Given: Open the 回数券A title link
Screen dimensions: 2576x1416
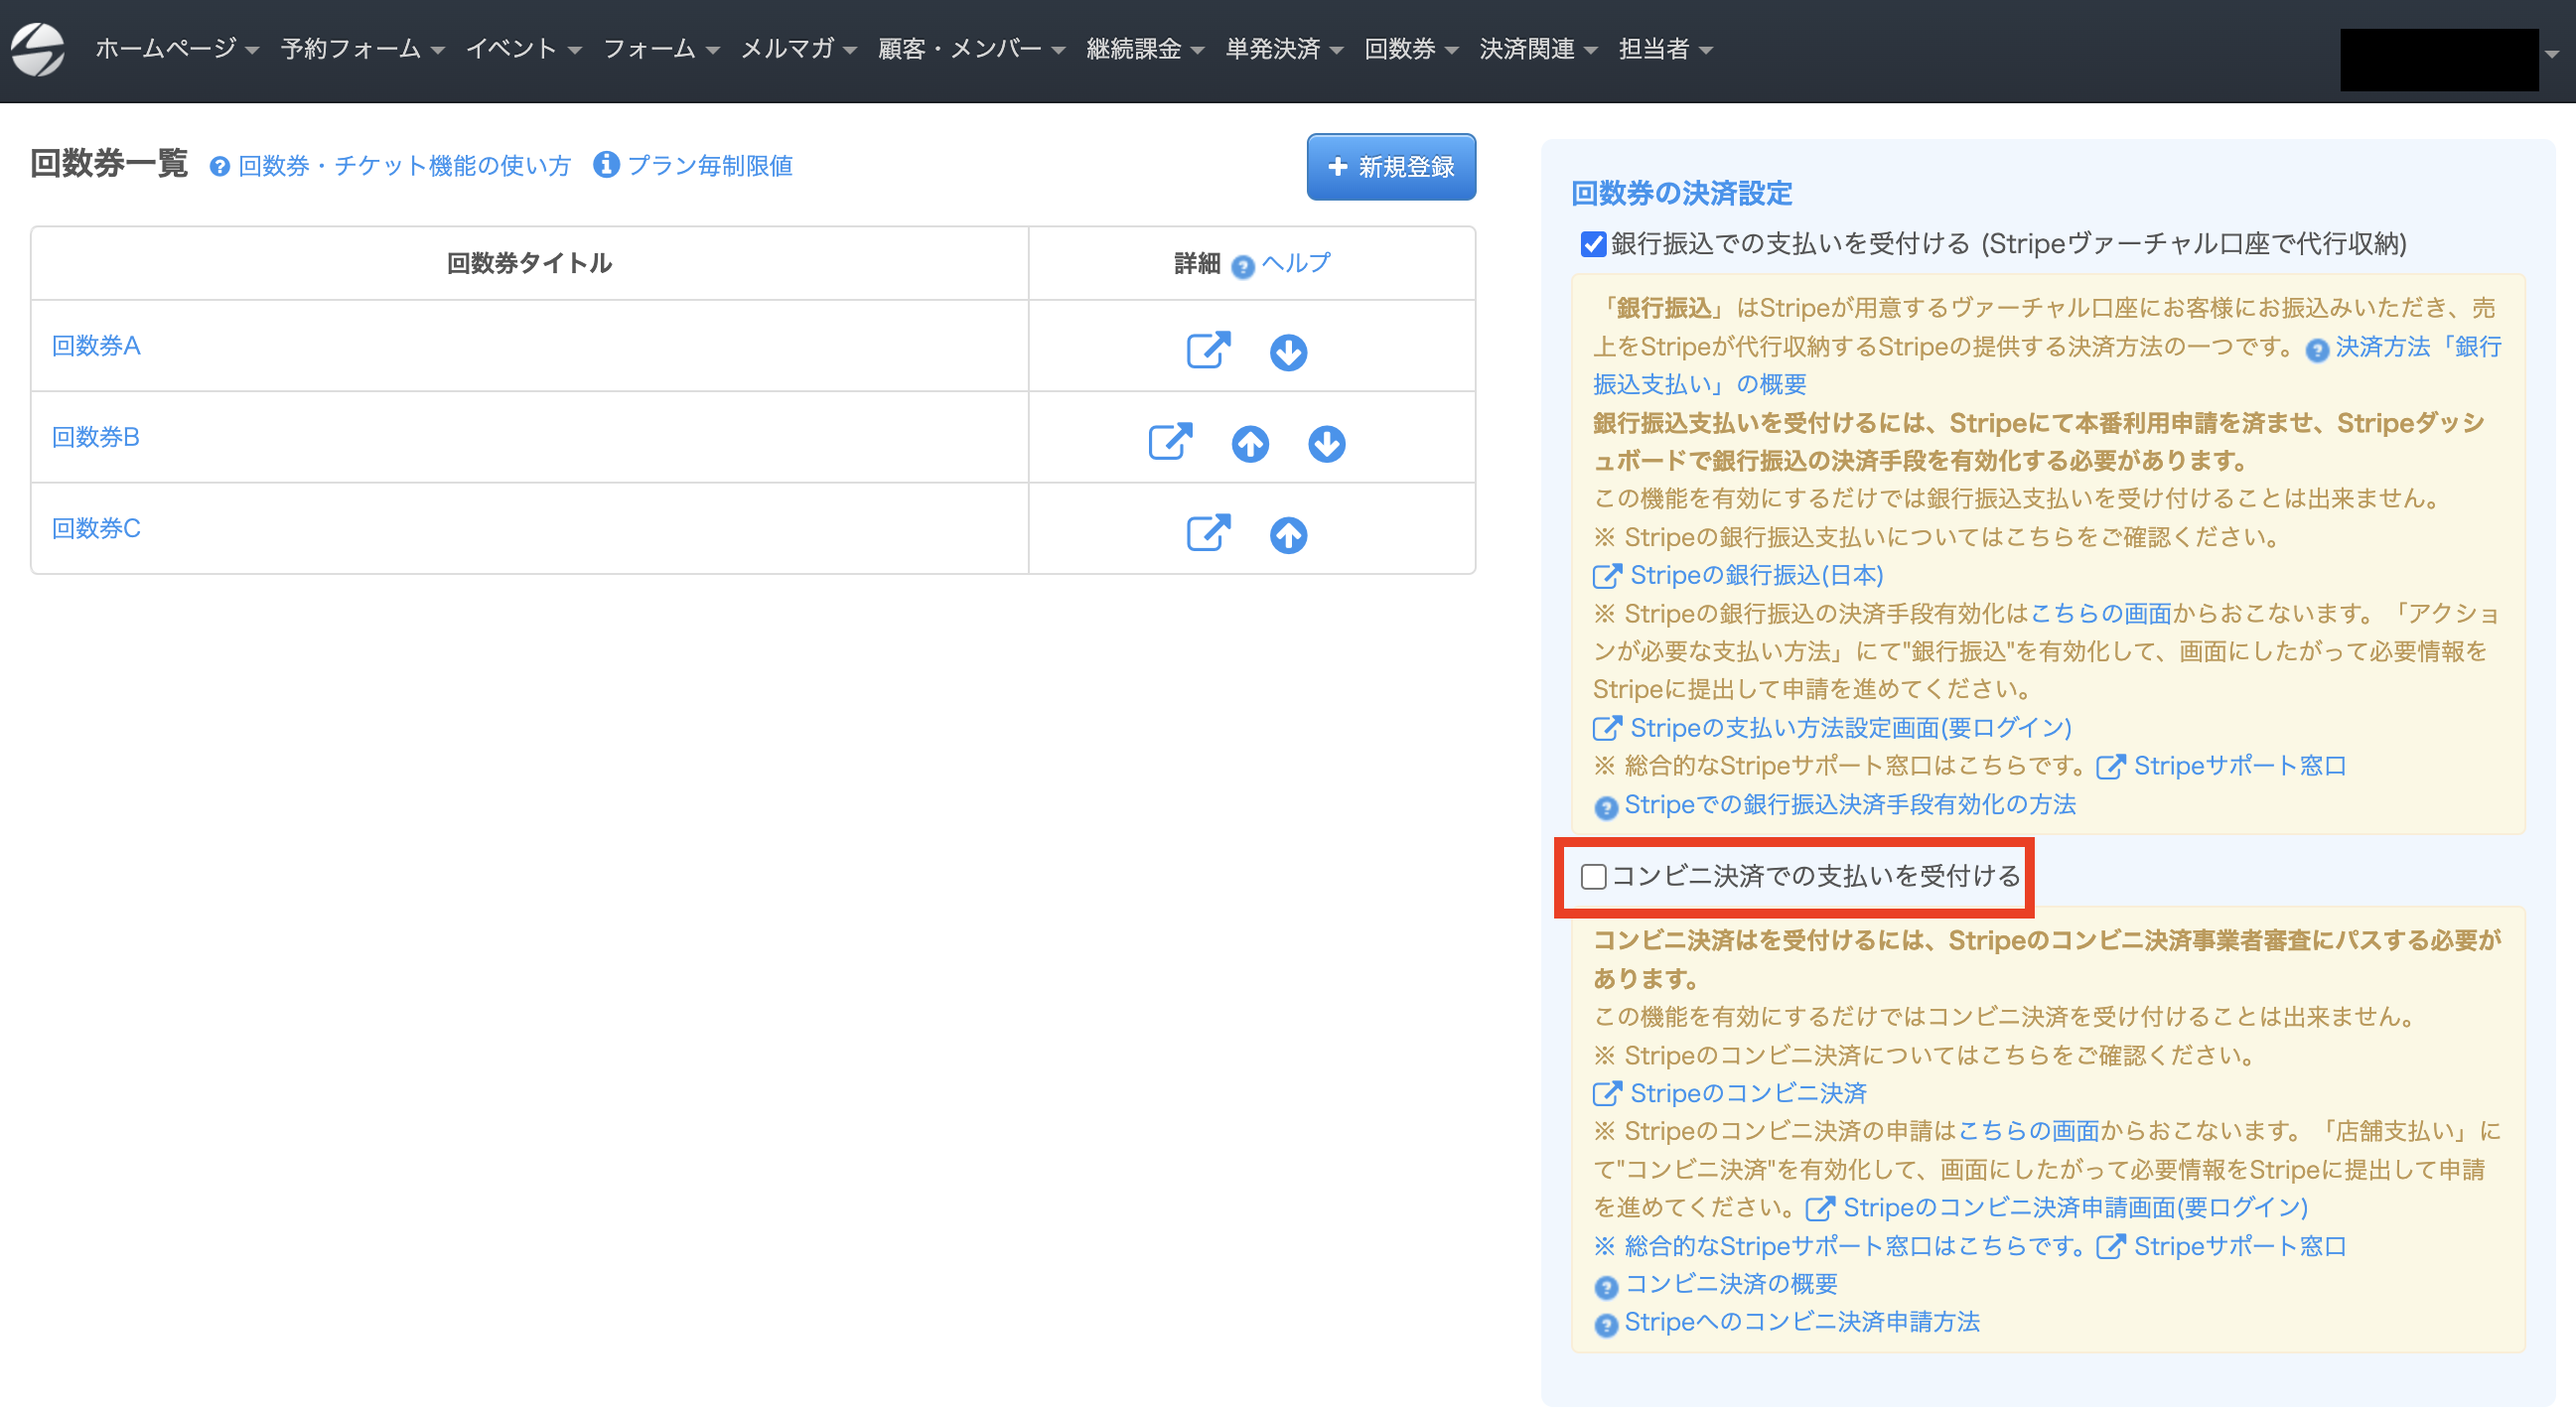Looking at the screenshot, I should pos(96,346).
